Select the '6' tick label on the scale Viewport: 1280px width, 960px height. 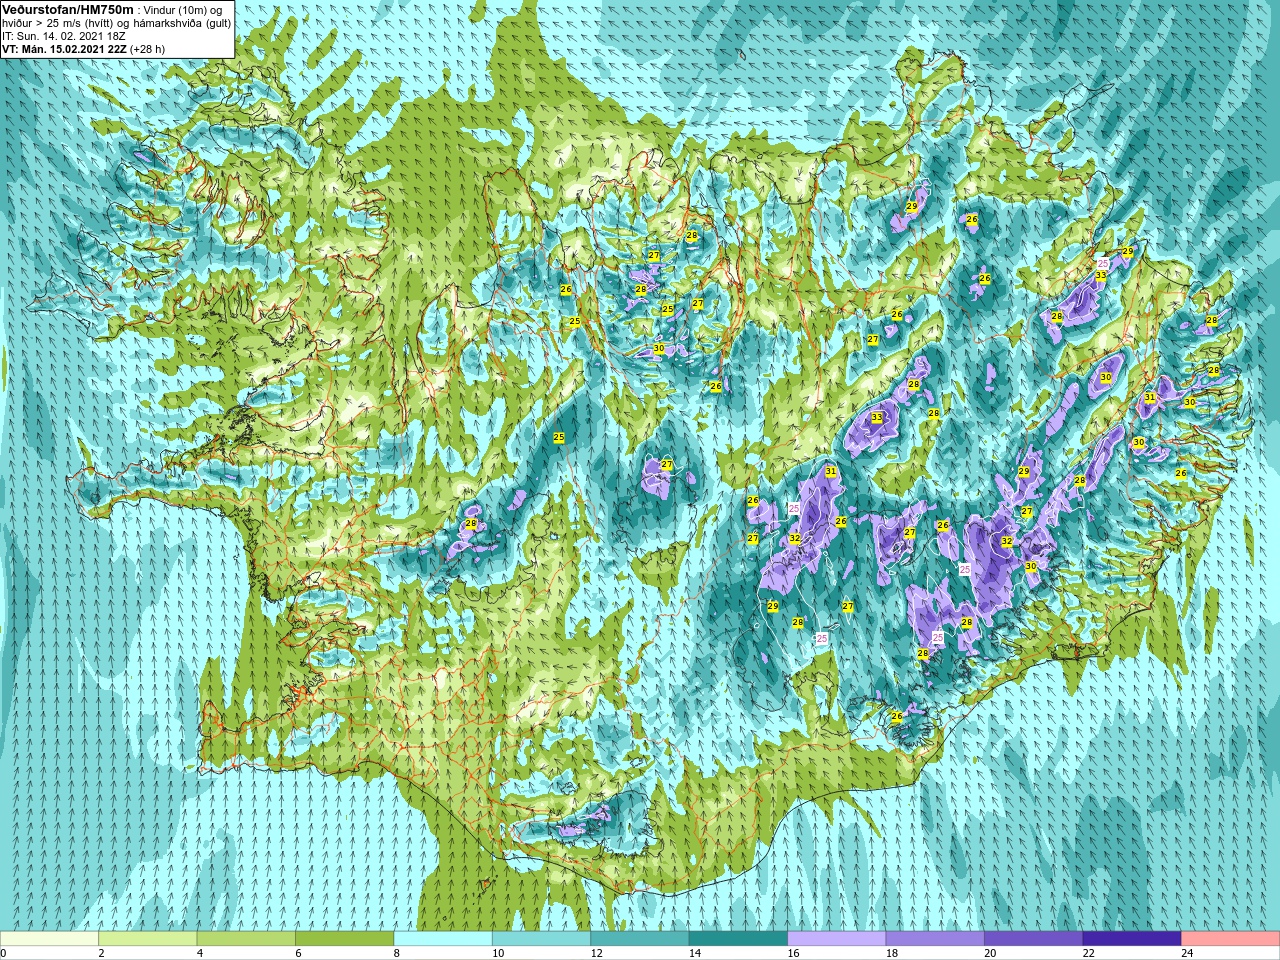tap(298, 953)
